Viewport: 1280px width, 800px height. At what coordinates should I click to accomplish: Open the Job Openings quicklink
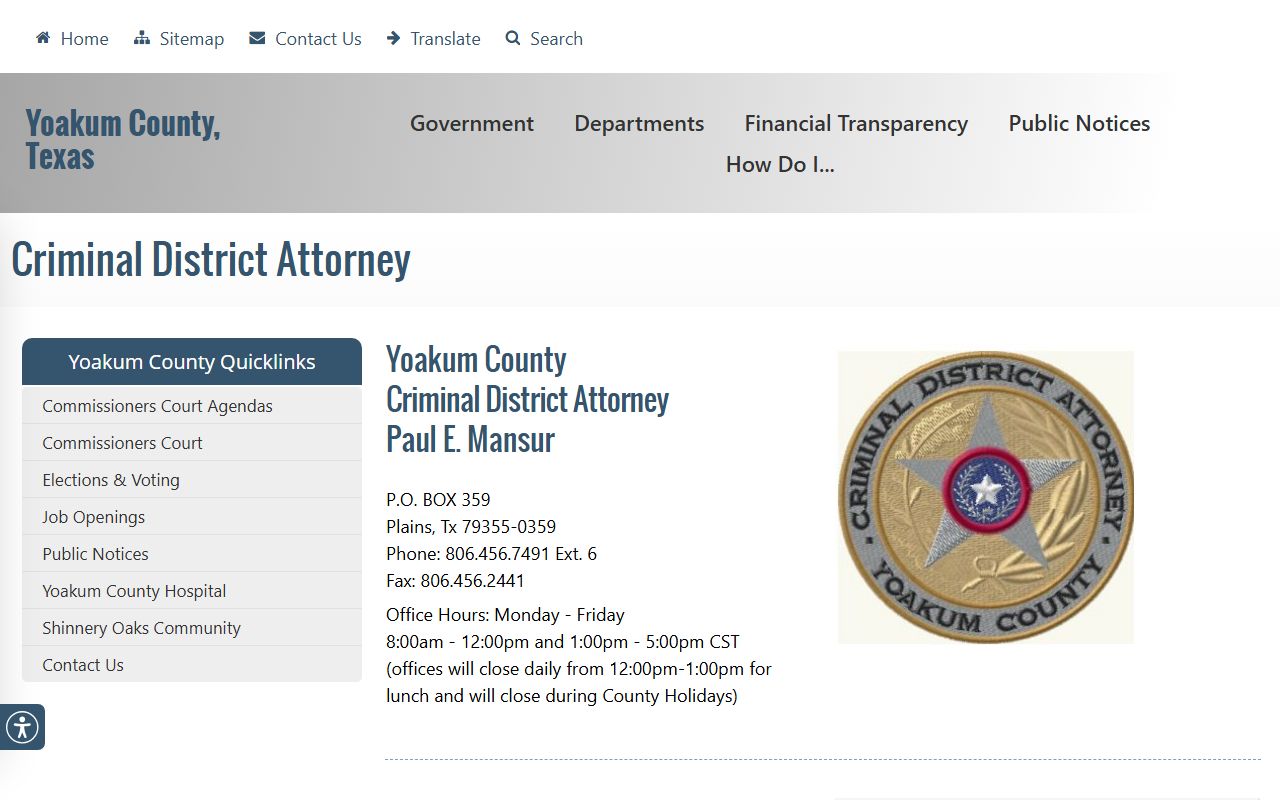pyautogui.click(x=192, y=517)
